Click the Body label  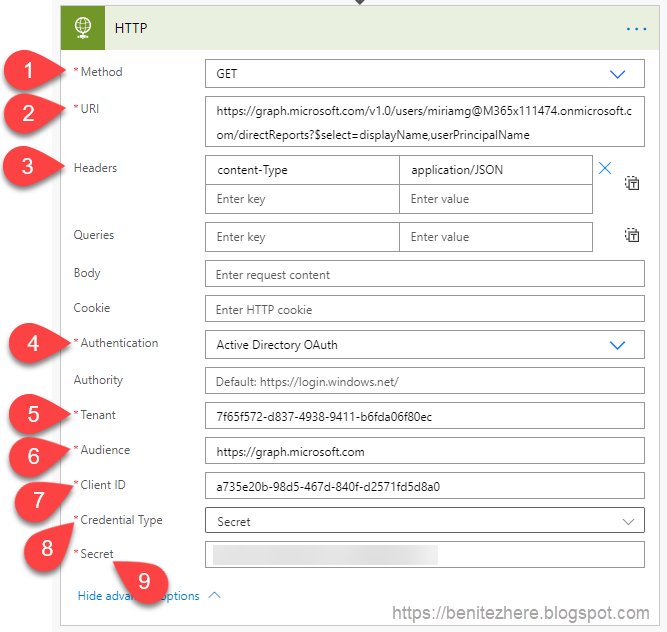(87, 273)
